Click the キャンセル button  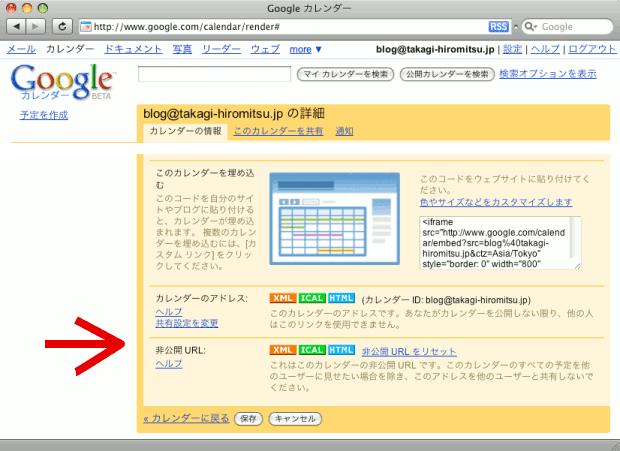click(x=295, y=419)
